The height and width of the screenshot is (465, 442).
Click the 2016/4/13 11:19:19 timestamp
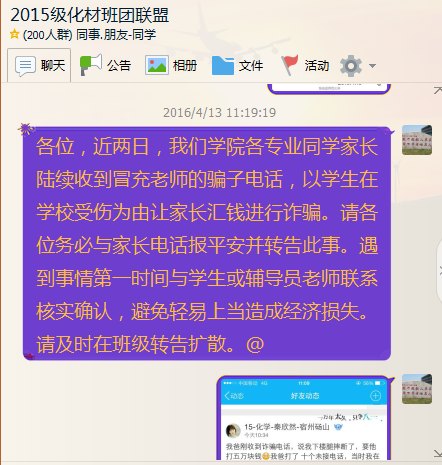(219, 113)
